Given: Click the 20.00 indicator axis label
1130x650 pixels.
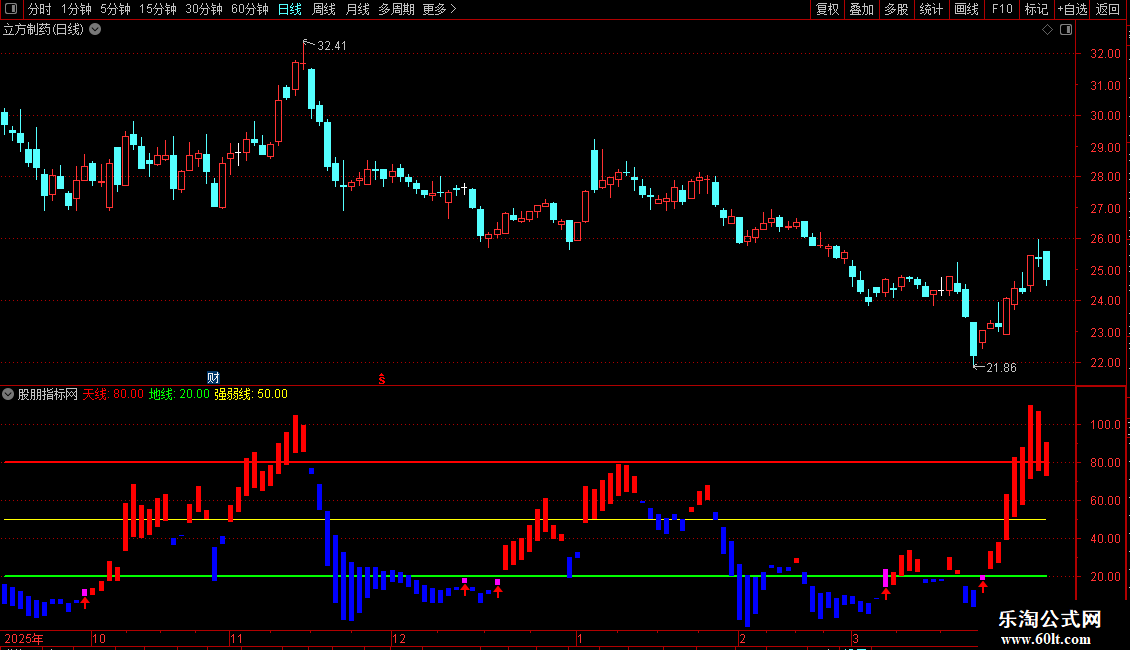Looking at the screenshot, I should point(1105,577).
